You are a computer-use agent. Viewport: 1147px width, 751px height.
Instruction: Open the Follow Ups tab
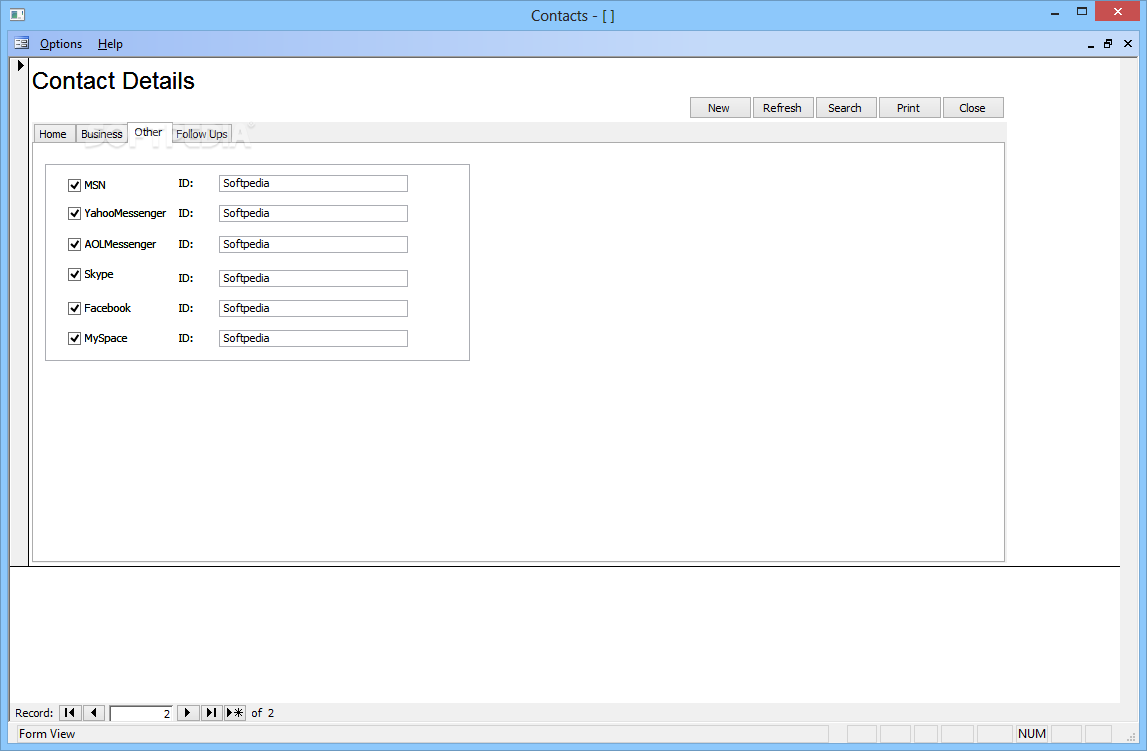click(202, 134)
